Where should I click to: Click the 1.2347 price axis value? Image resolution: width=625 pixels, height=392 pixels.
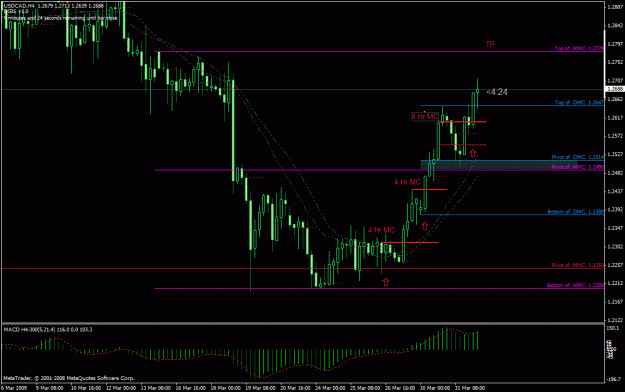615,228
